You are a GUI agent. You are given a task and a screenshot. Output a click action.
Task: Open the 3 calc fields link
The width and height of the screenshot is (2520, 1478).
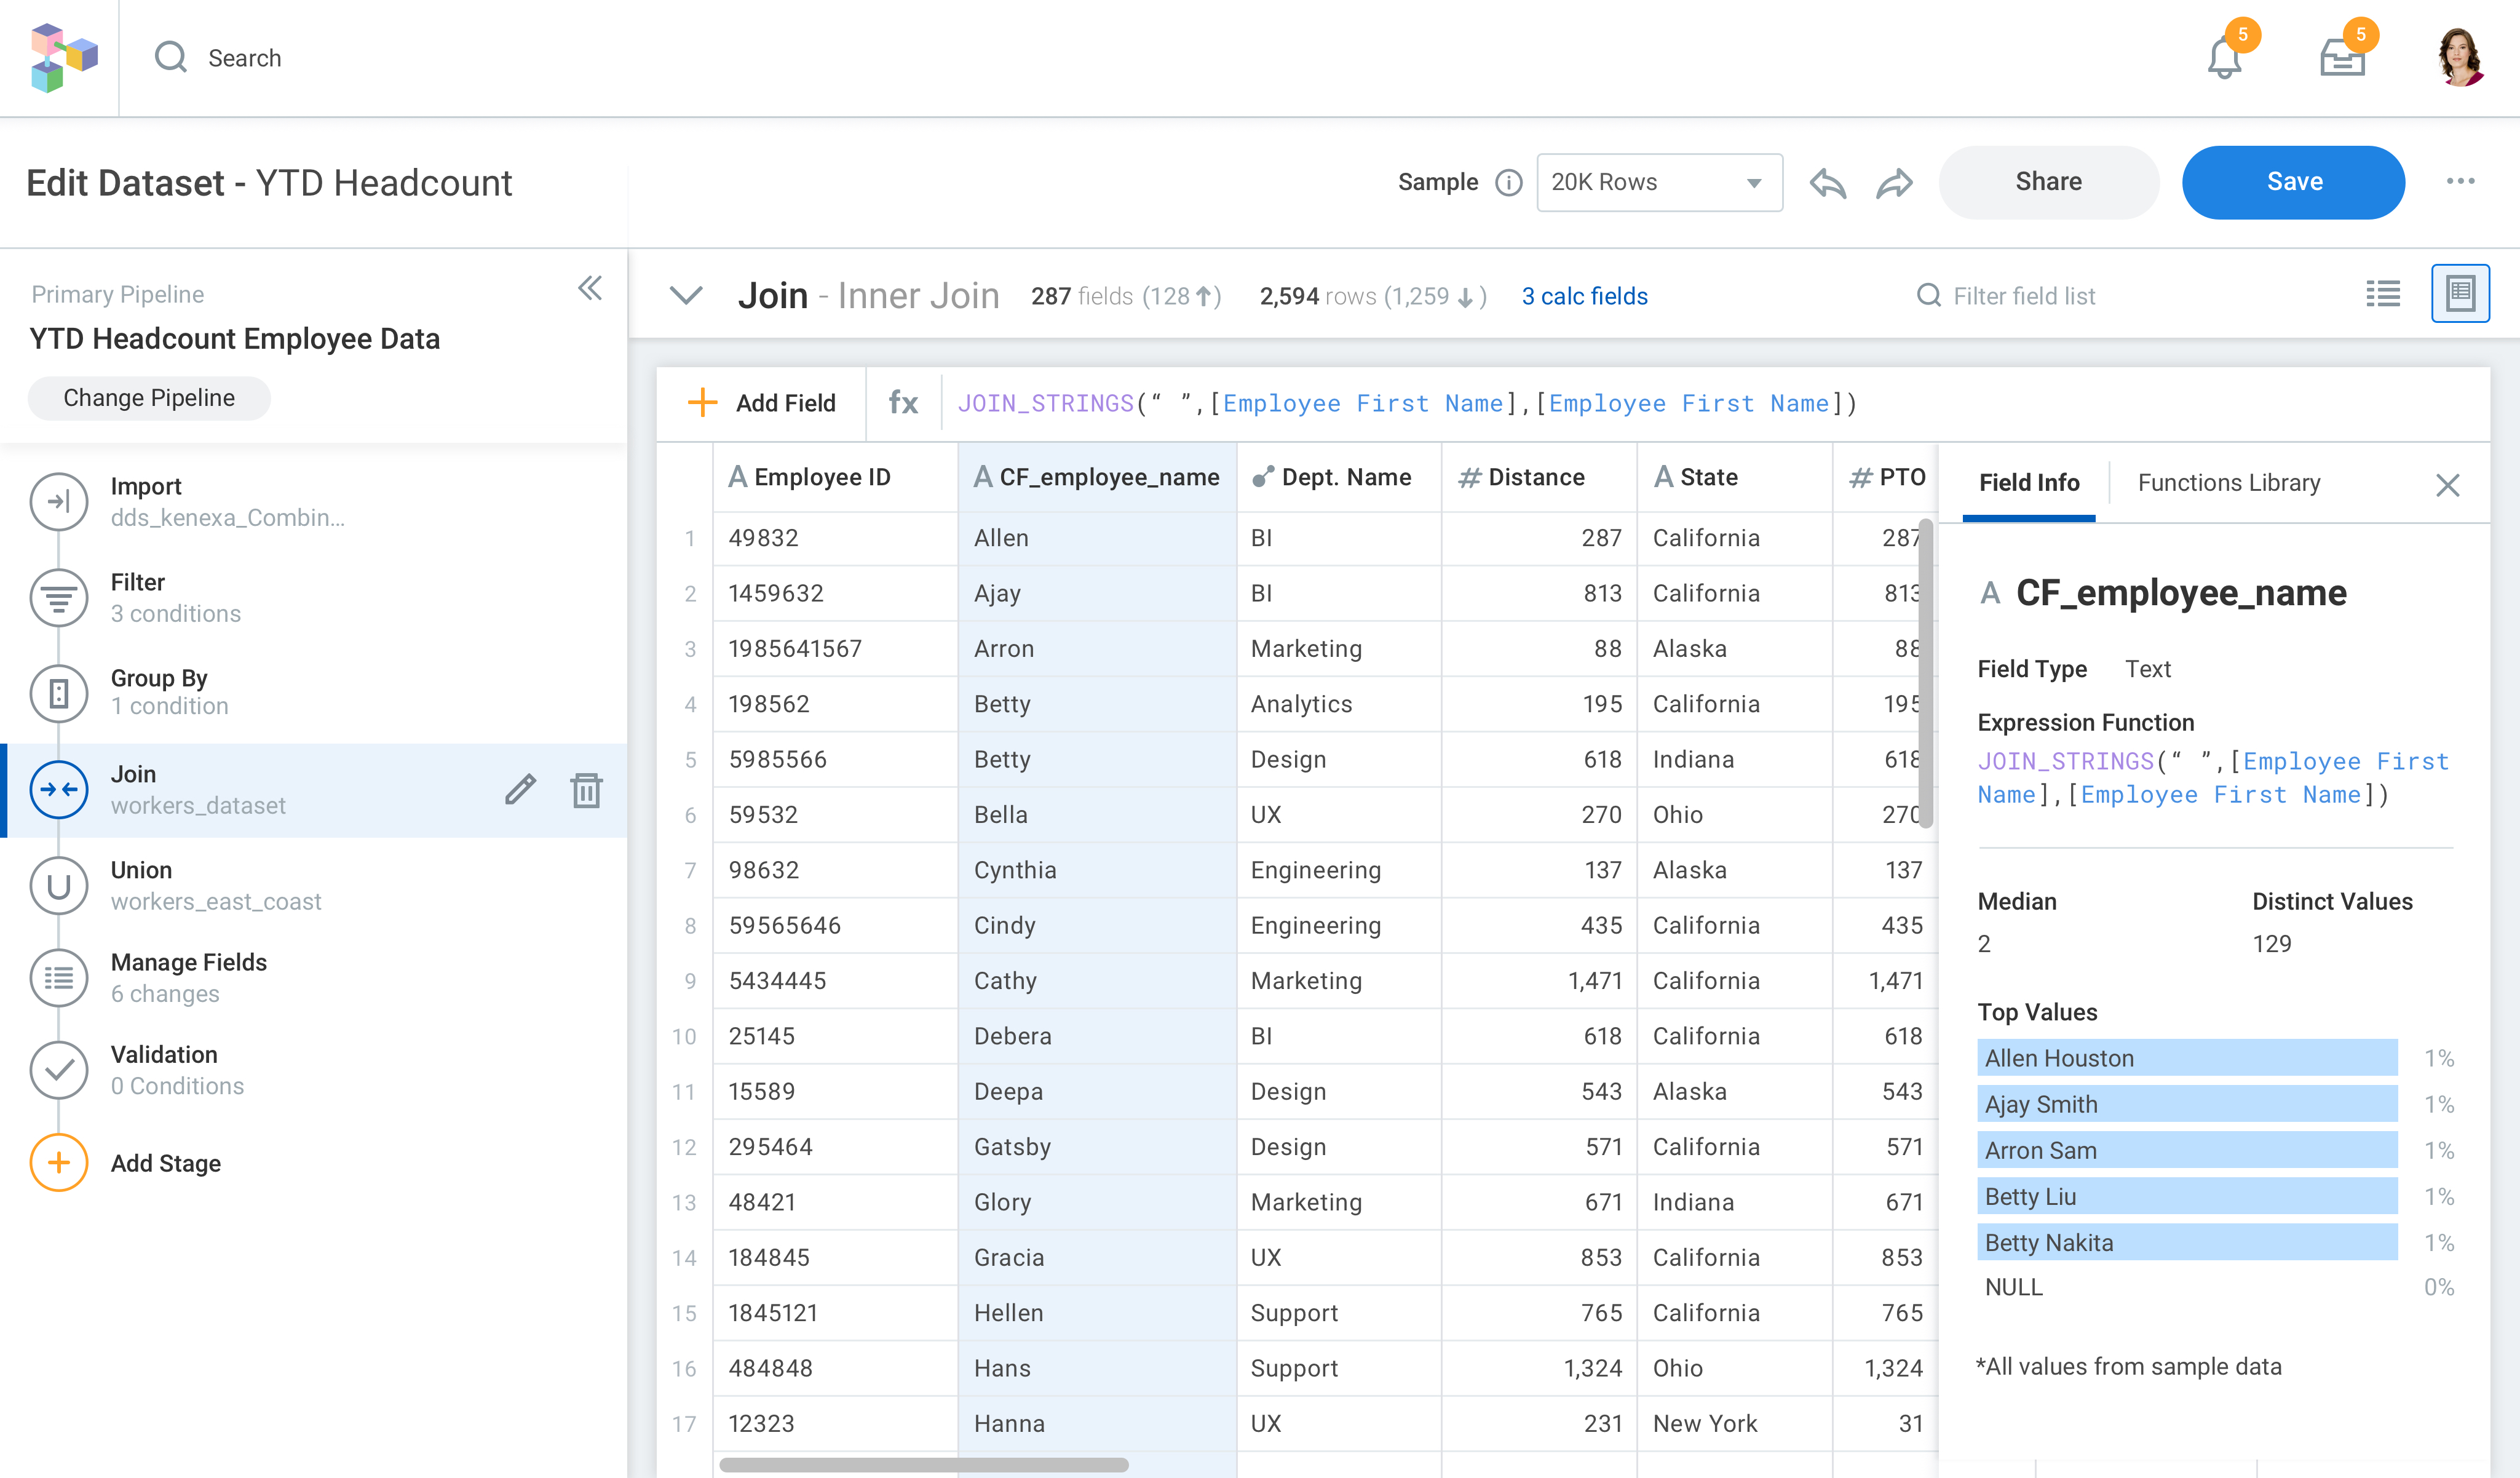[x=1584, y=296]
